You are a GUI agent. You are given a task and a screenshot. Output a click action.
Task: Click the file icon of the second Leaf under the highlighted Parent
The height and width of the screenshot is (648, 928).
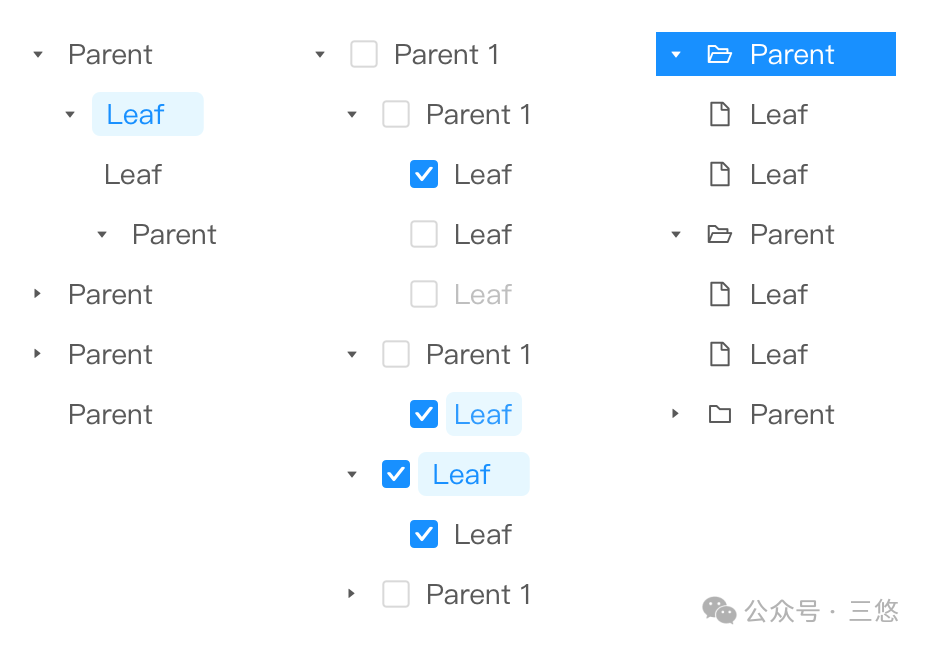[x=719, y=174]
